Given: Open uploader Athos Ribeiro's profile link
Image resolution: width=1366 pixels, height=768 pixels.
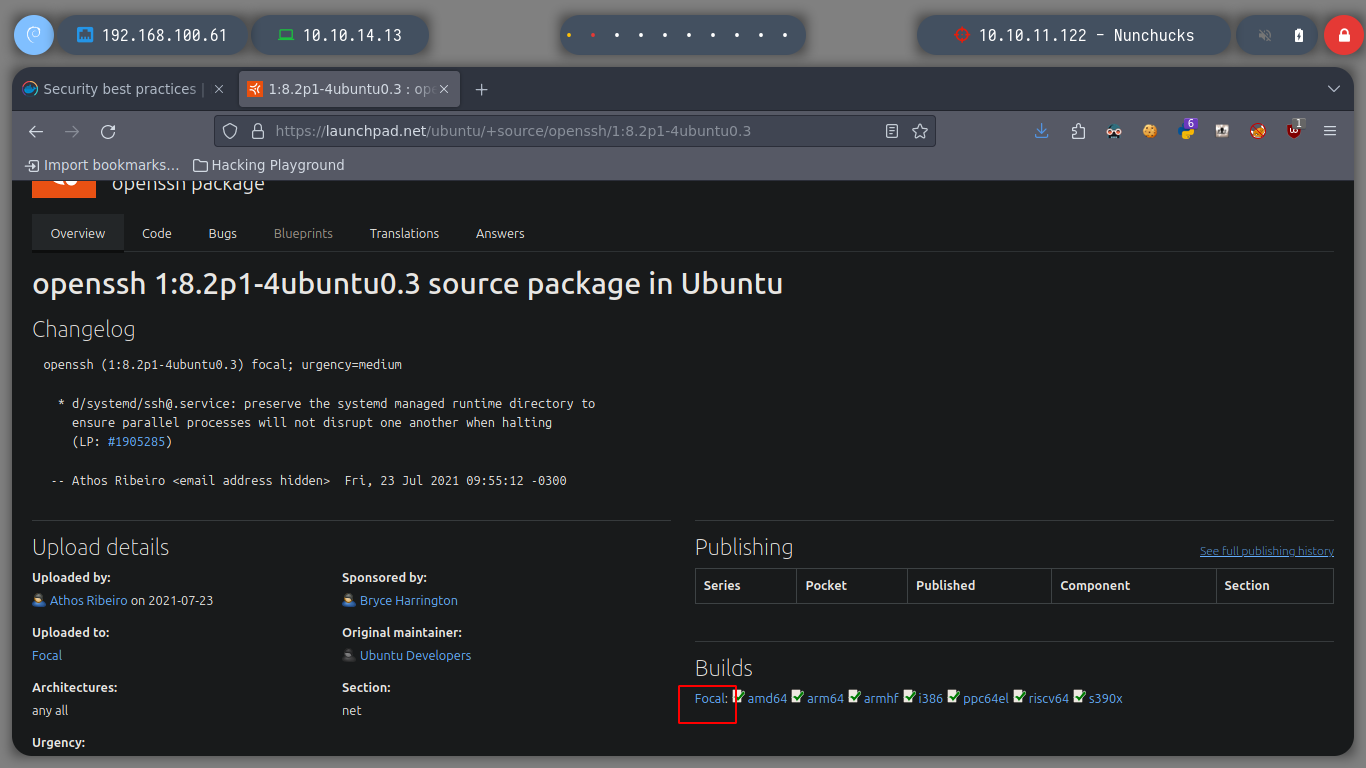Looking at the screenshot, I should click(x=89, y=601).
